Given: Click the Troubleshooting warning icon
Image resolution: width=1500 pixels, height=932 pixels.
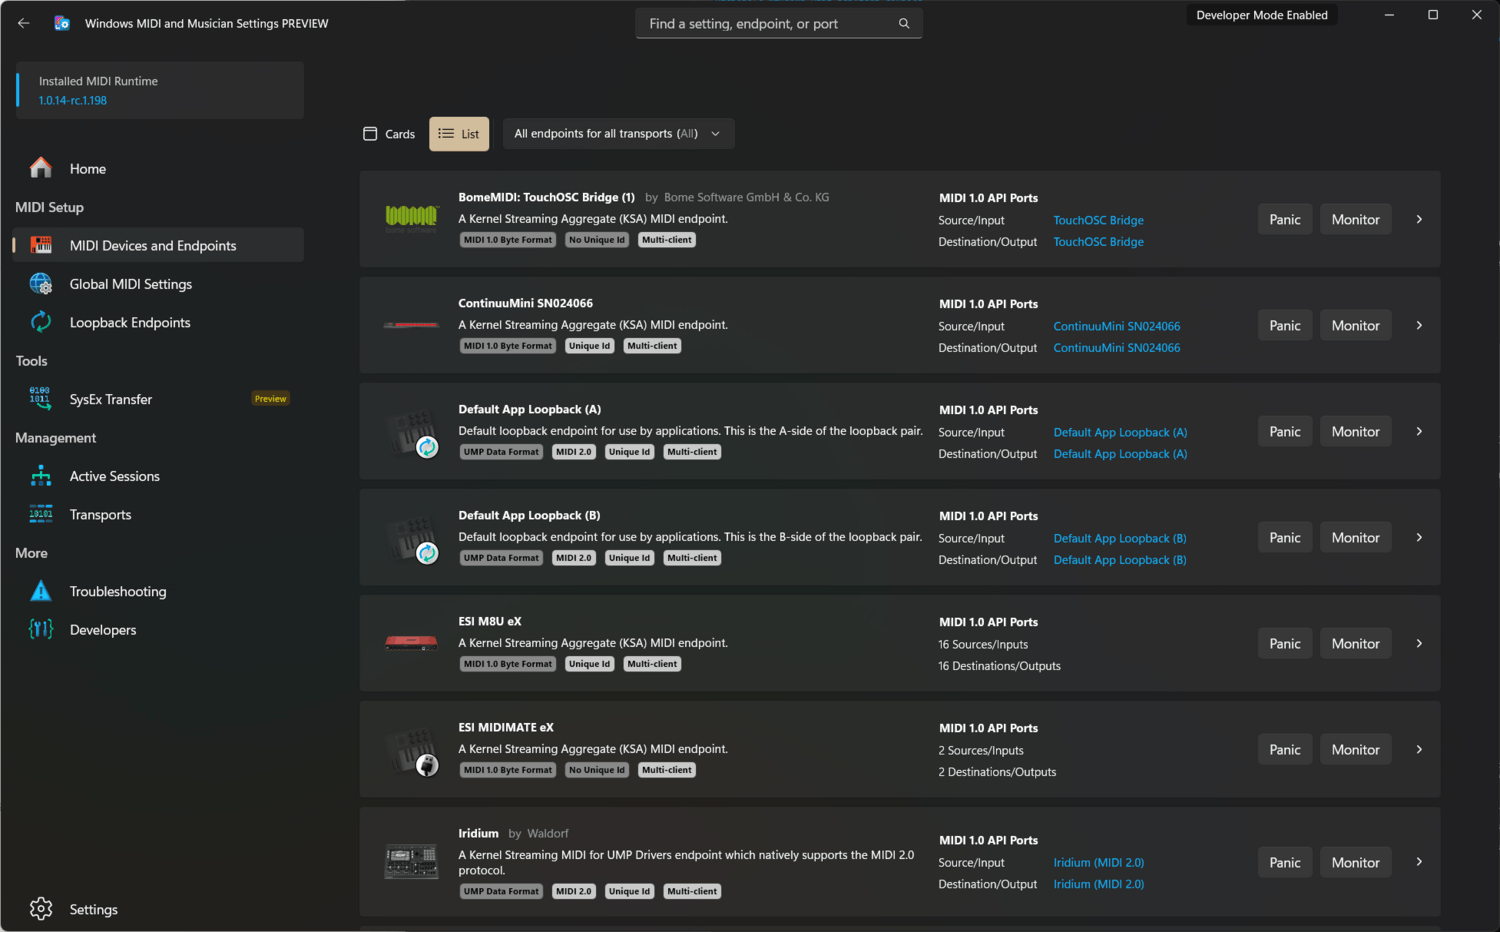Looking at the screenshot, I should point(40,590).
